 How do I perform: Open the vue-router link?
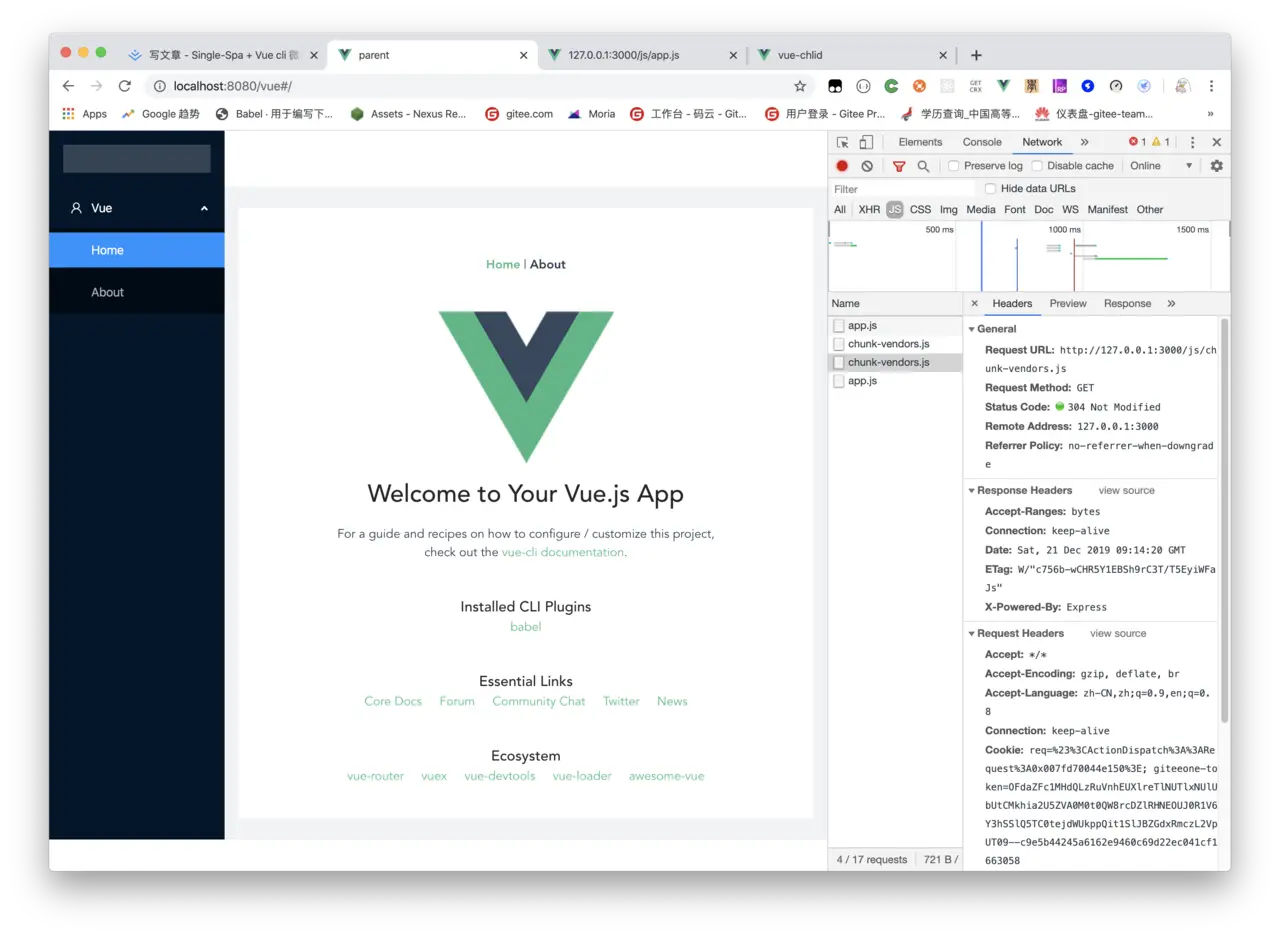tap(375, 776)
